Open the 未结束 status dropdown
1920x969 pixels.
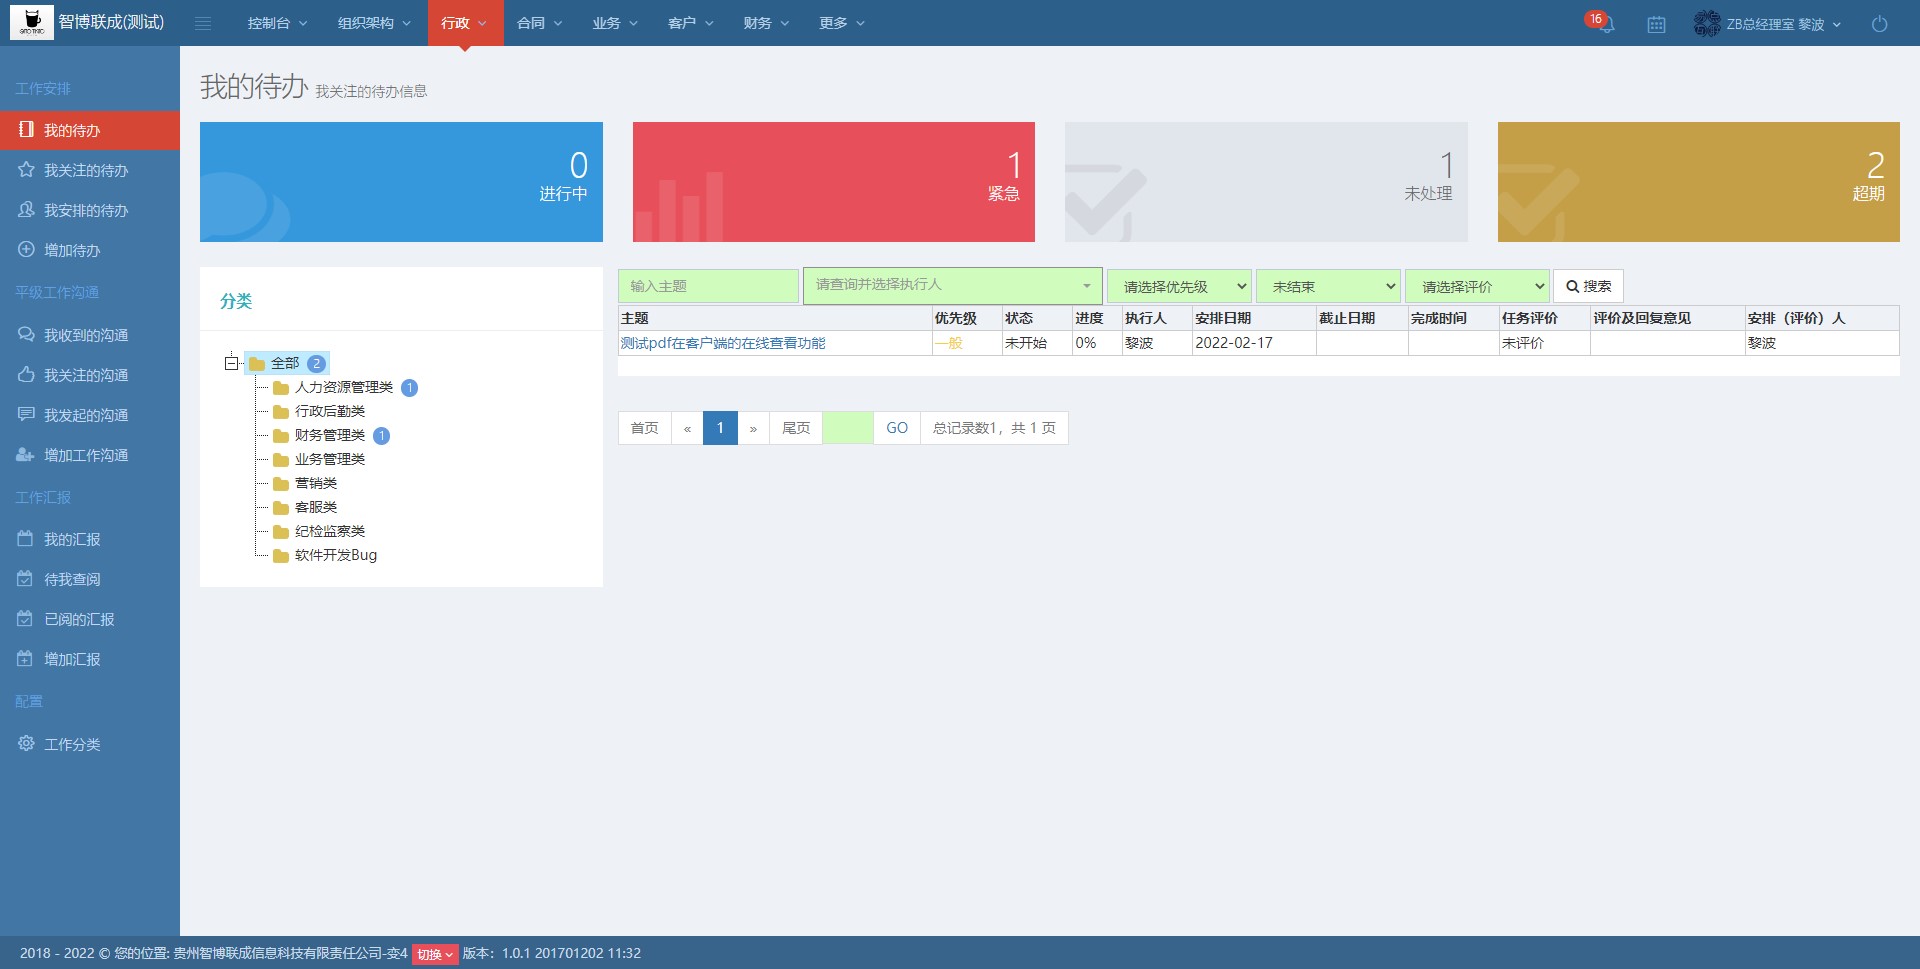(1328, 286)
